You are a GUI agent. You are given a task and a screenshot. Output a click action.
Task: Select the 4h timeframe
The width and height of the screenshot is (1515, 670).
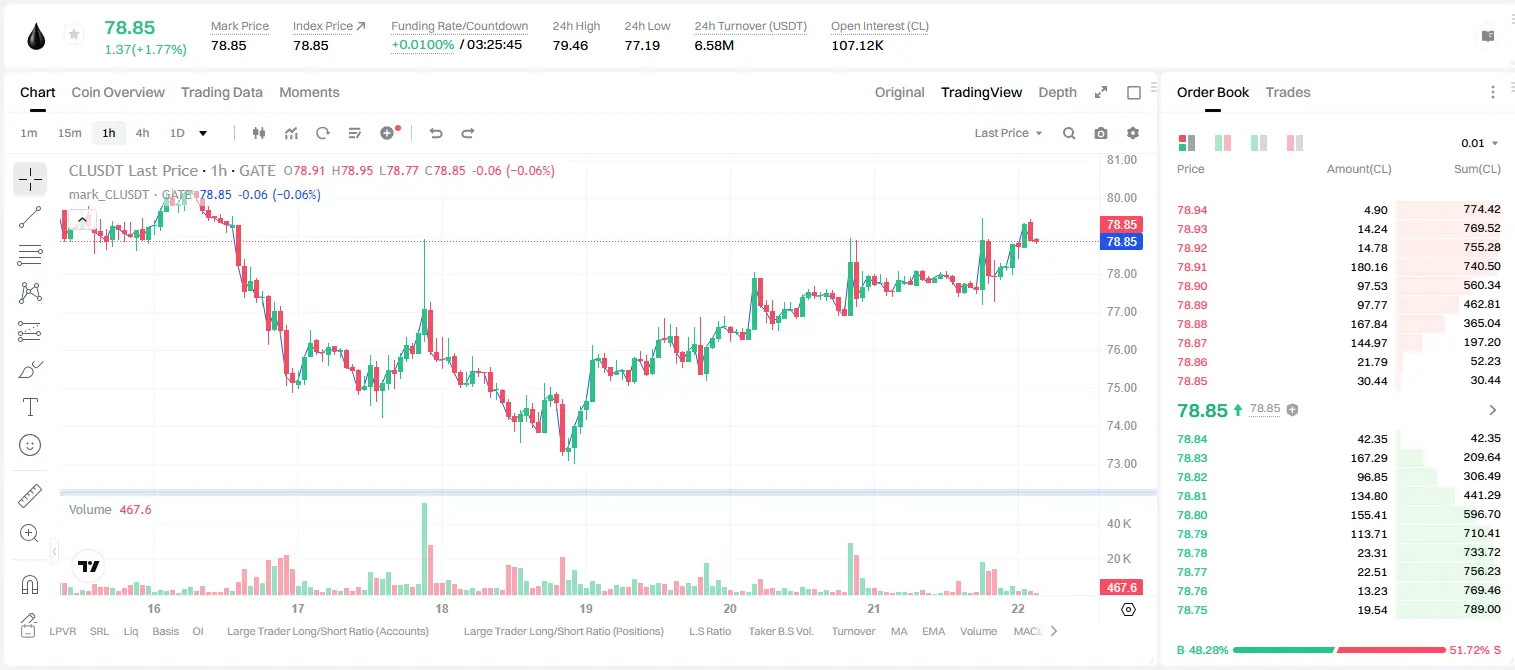click(x=142, y=133)
